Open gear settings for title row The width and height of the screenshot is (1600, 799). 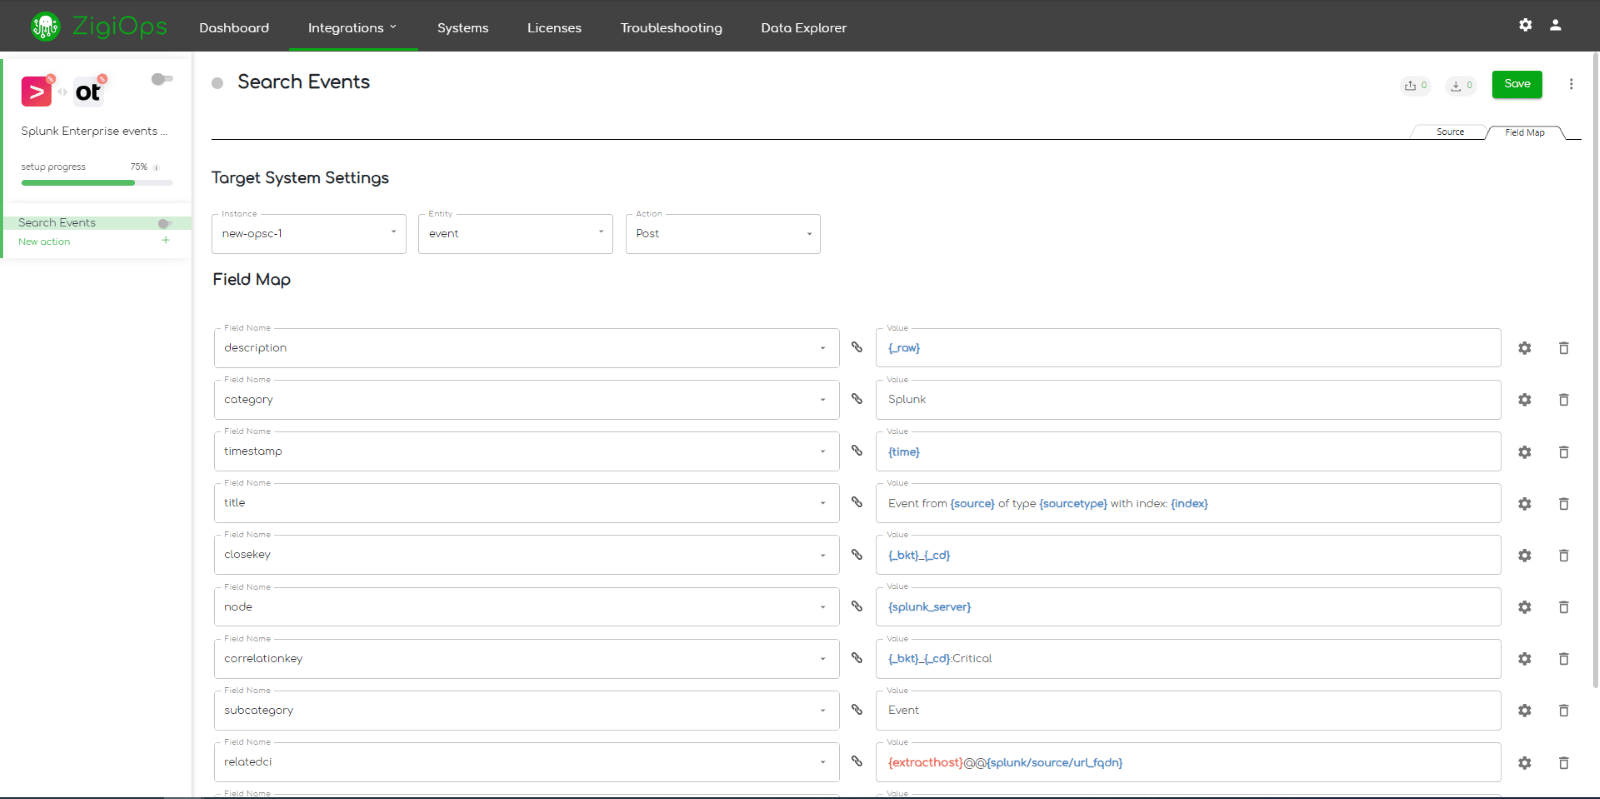(1525, 504)
